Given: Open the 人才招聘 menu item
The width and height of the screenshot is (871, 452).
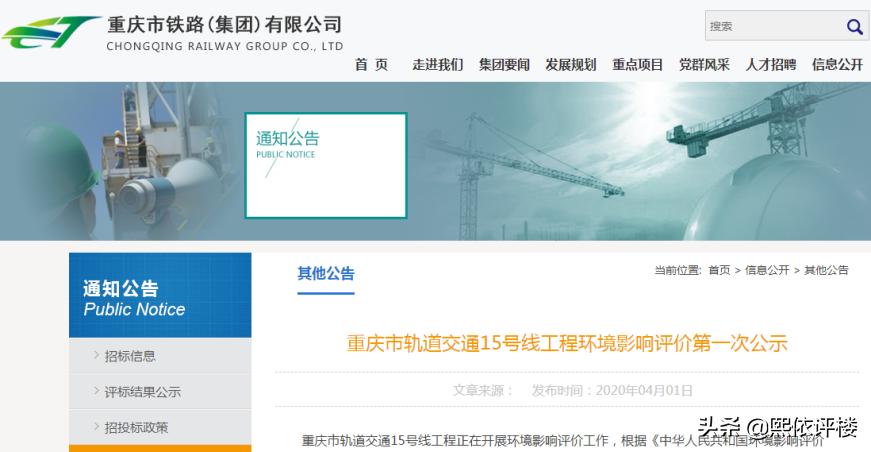Looking at the screenshot, I should 771,65.
